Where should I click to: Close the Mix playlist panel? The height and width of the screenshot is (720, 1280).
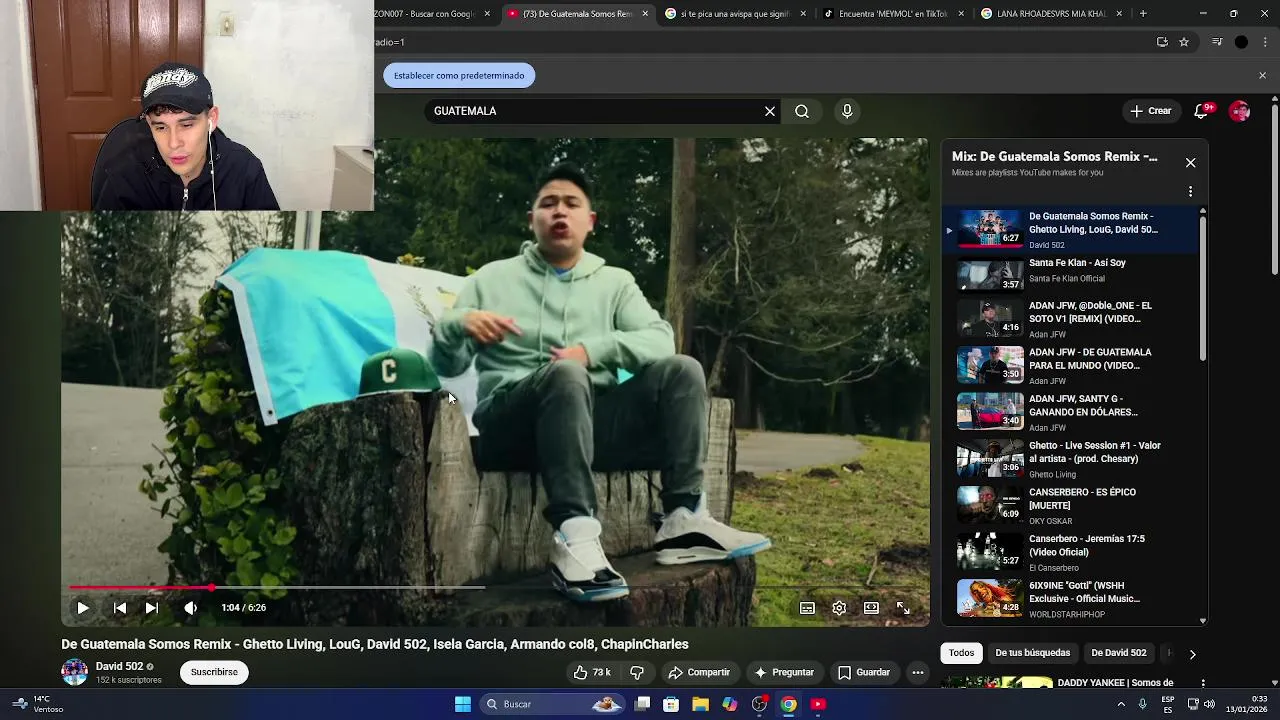click(x=1190, y=162)
